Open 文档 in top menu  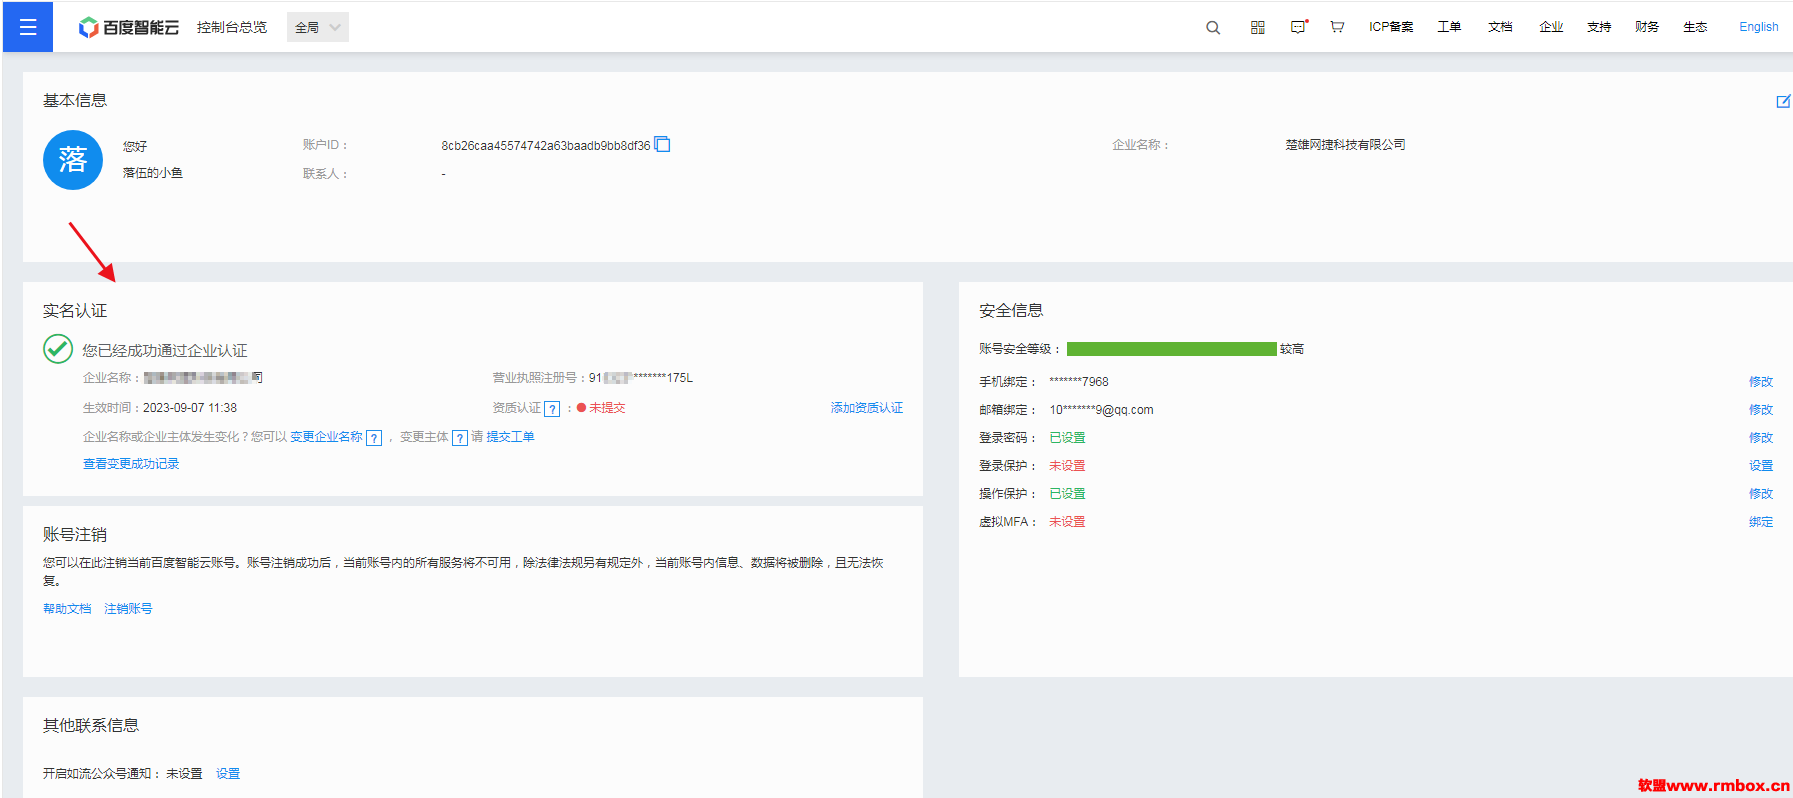[x=1500, y=27]
